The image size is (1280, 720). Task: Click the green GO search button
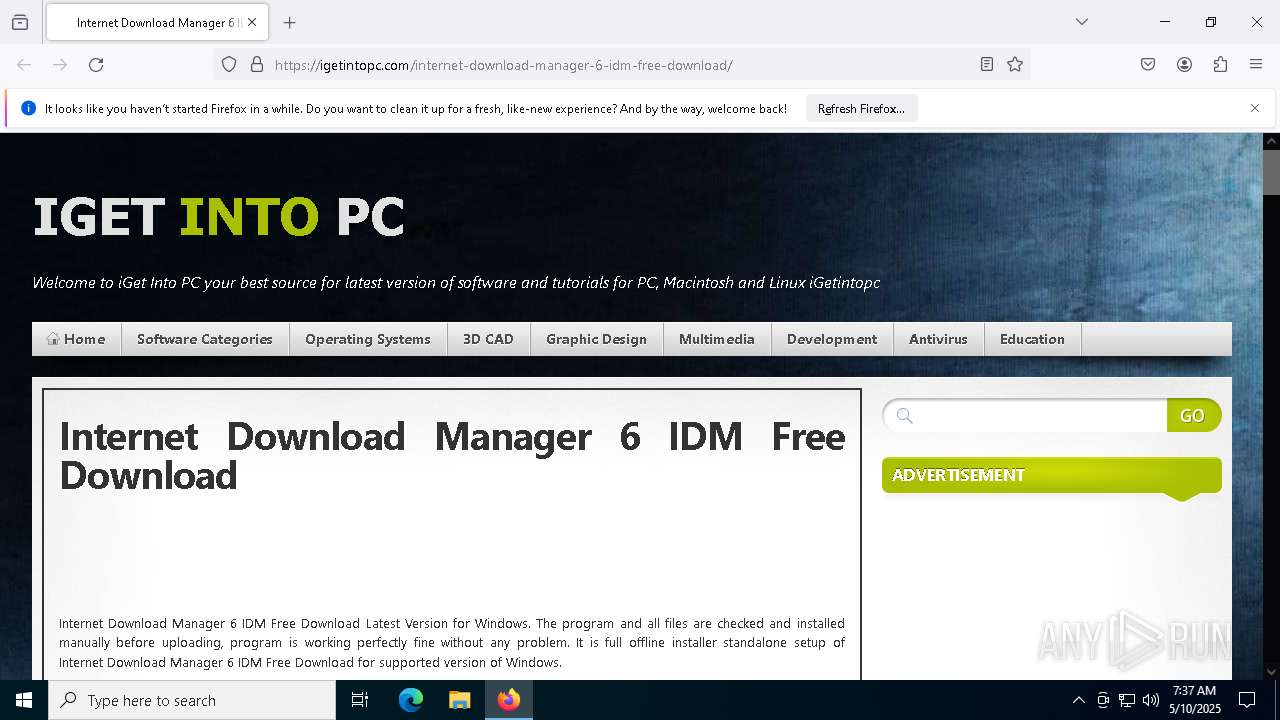(1193, 416)
